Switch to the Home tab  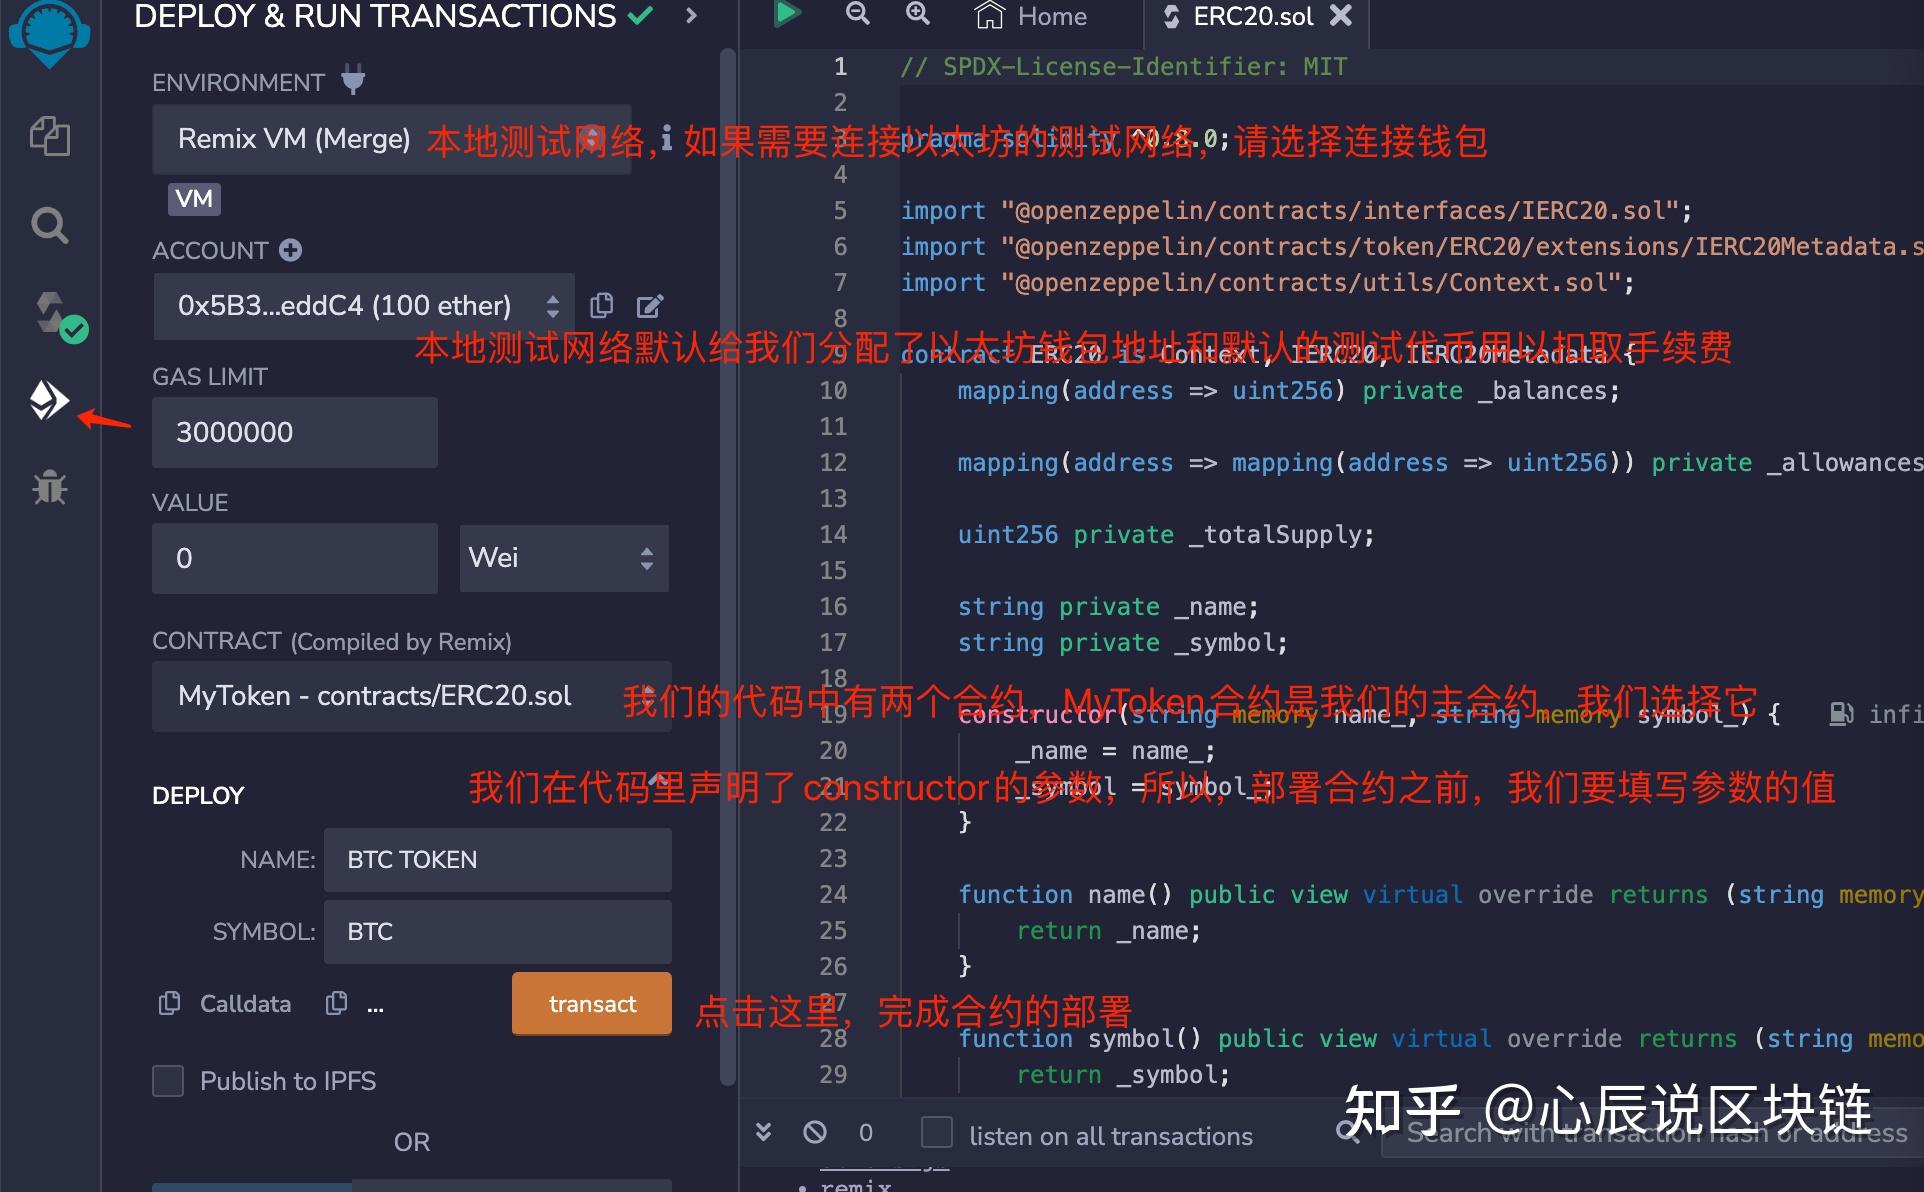point(1030,17)
